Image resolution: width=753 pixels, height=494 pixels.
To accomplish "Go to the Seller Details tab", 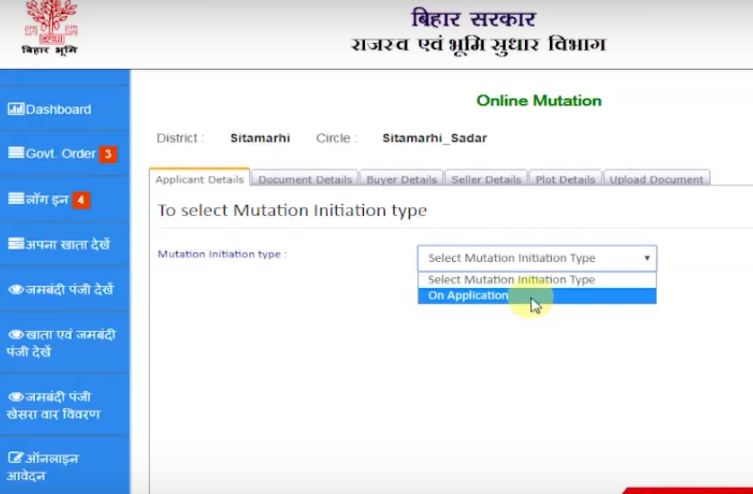I will [x=484, y=180].
